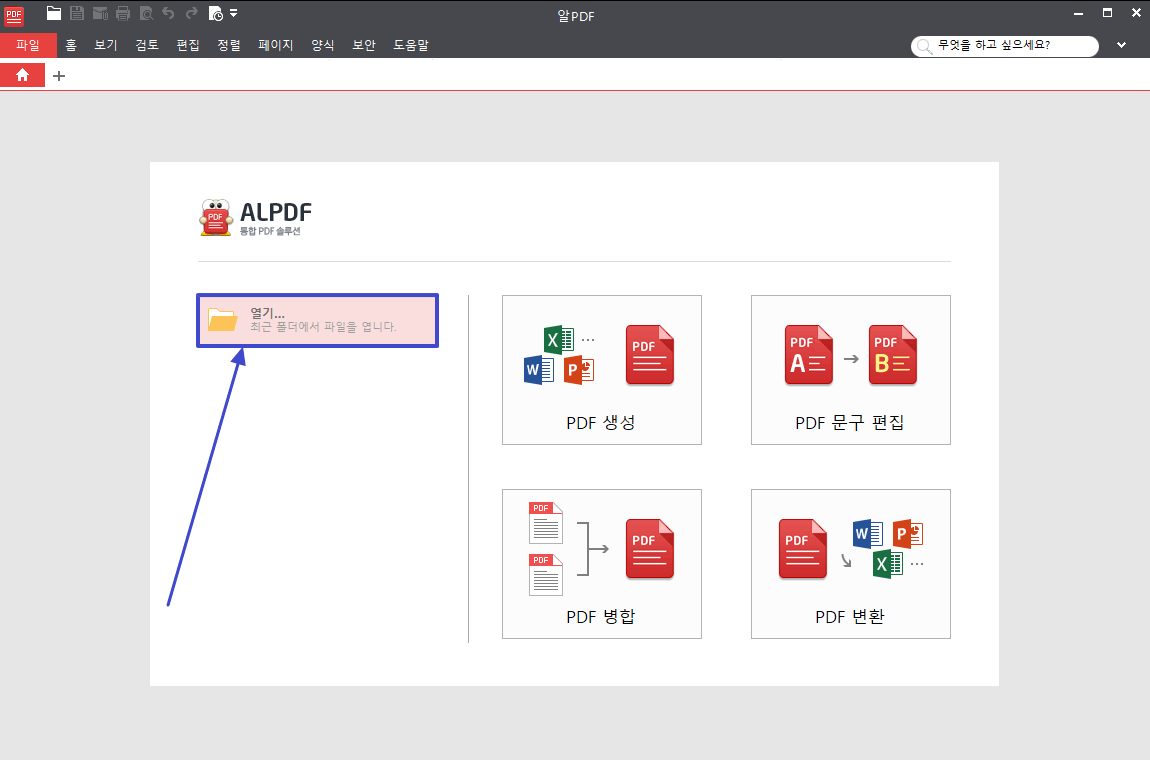Click the Save floppy disk icon
Image resolution: width=1150 pixels, height=760 pixels.
(x=77, y=12)
